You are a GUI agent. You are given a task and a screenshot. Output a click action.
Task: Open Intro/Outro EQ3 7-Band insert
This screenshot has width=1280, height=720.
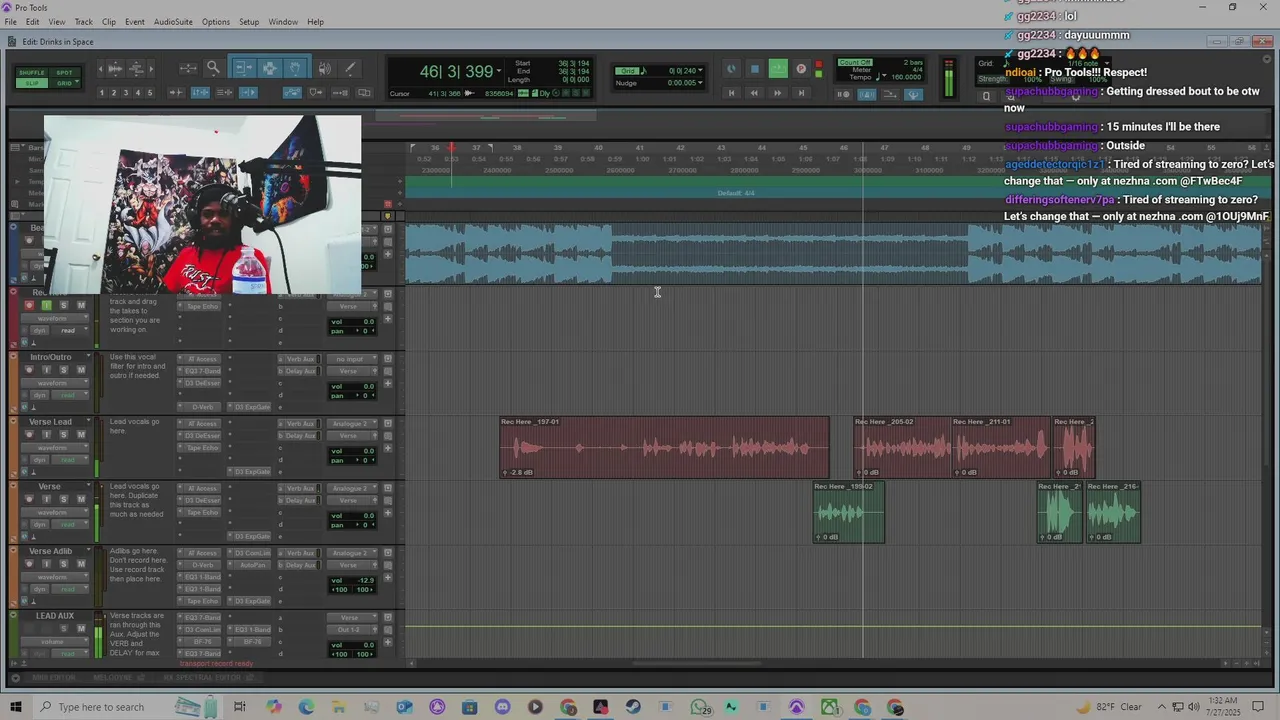203,371
